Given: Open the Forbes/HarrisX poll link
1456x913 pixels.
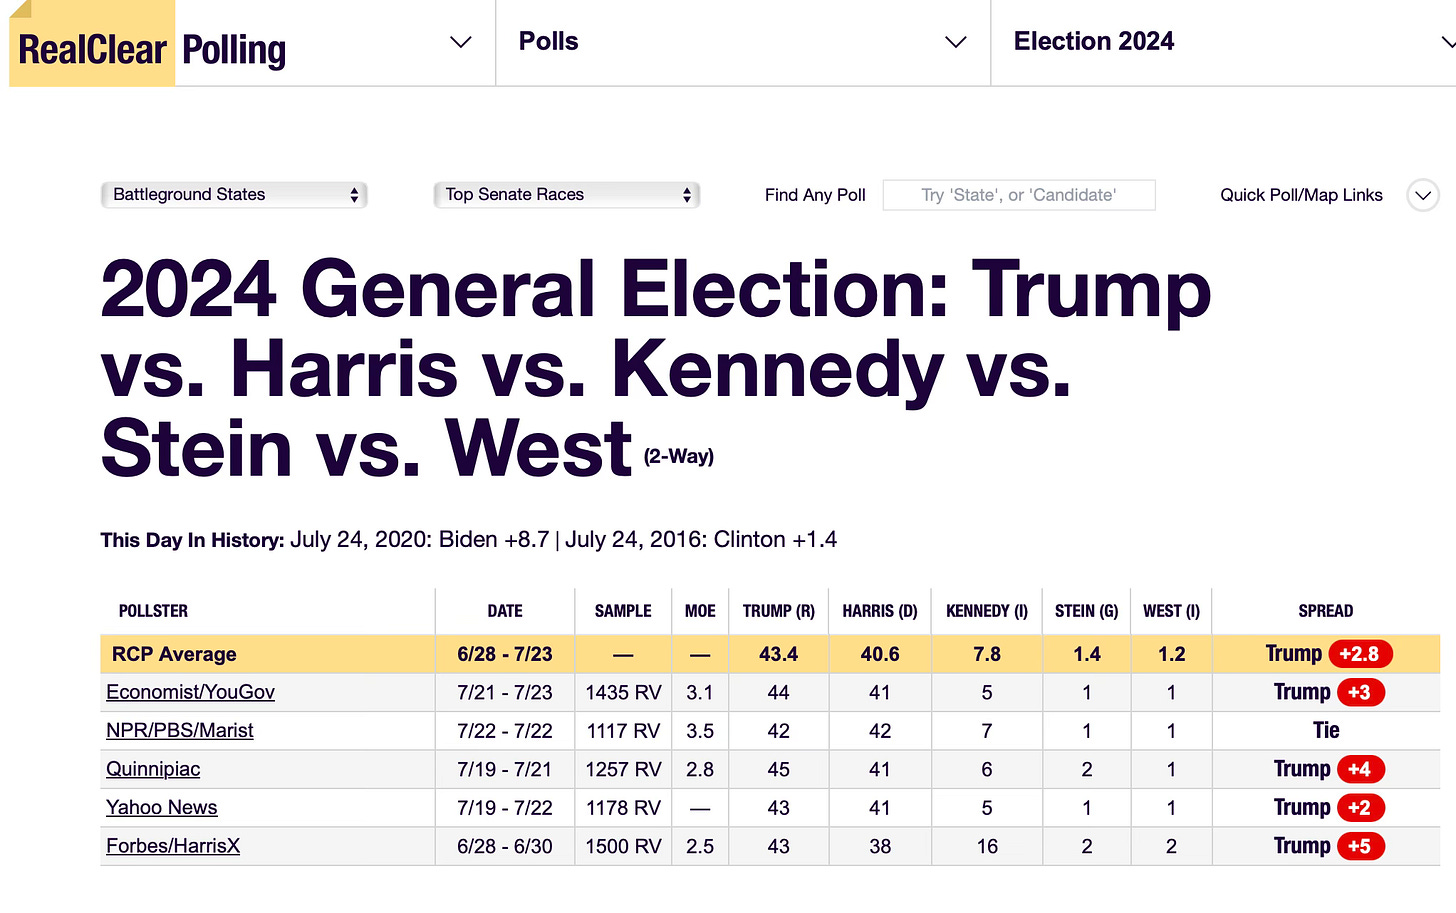Looking at the screenshot, I should (173, 846).
